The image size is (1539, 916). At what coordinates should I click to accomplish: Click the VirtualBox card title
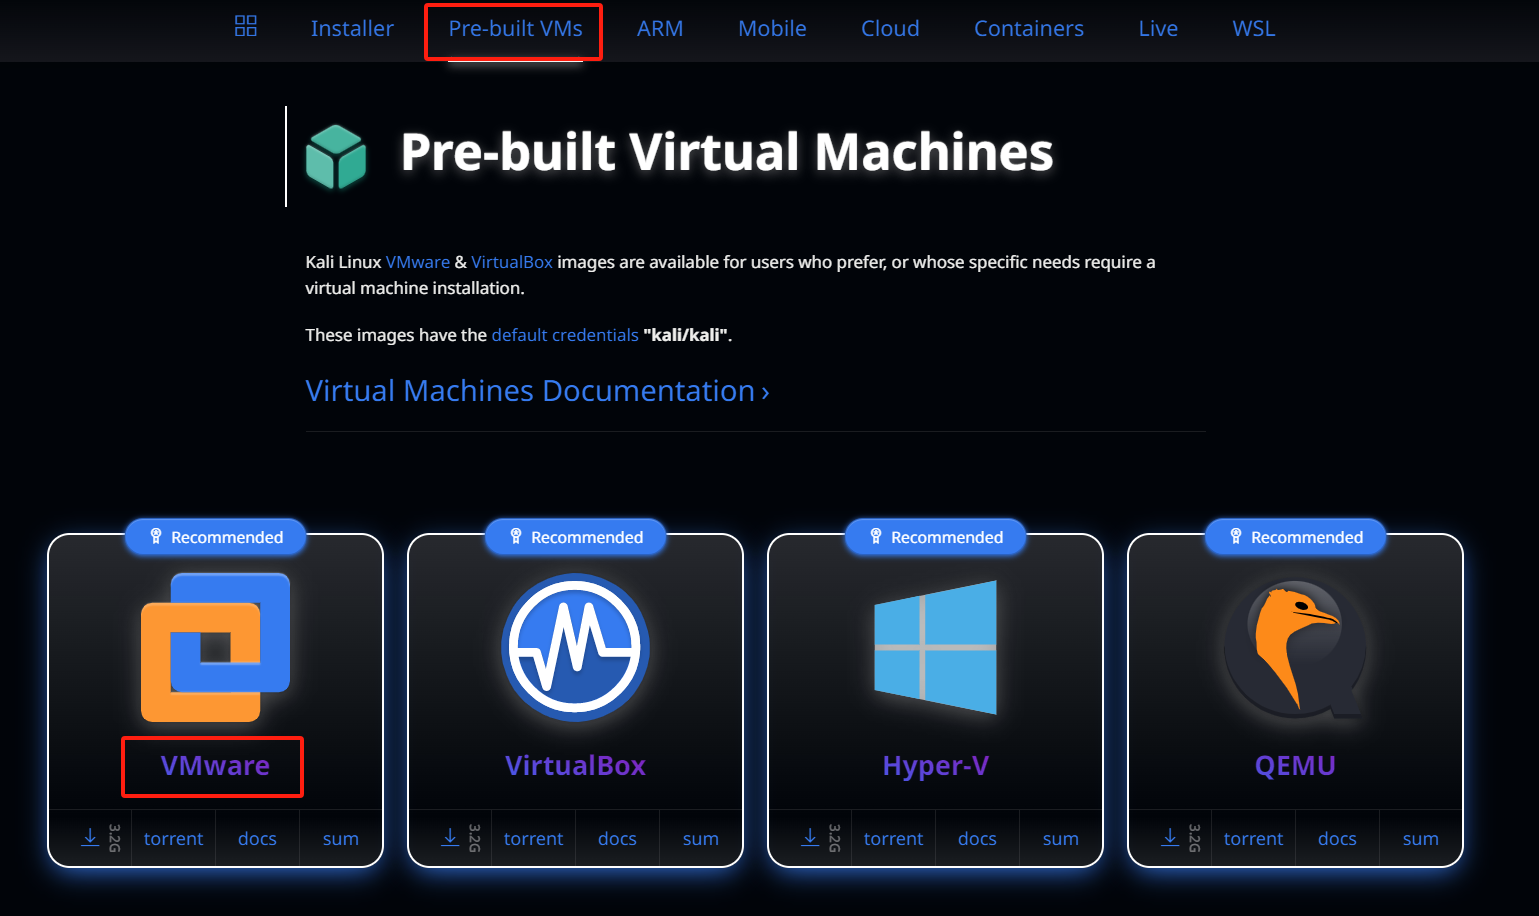point(575,766)
